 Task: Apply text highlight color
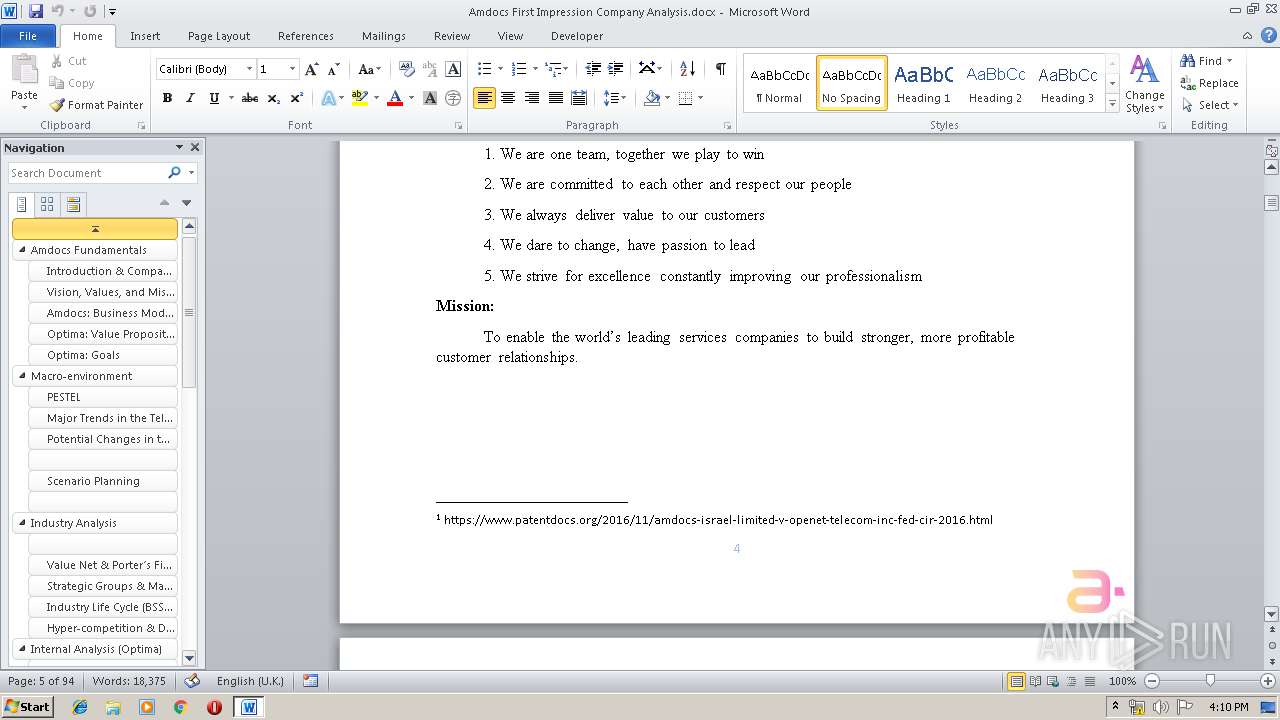(359, 98)
